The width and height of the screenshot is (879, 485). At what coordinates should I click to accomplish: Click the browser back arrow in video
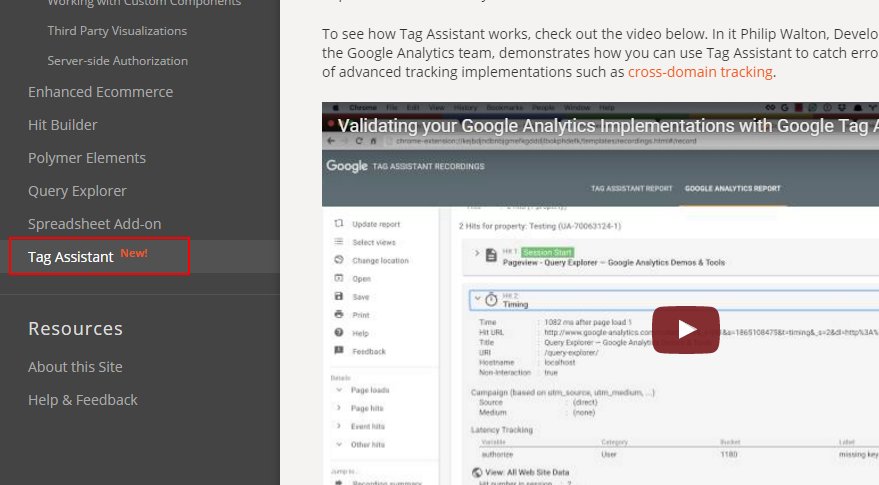point(331,141)
